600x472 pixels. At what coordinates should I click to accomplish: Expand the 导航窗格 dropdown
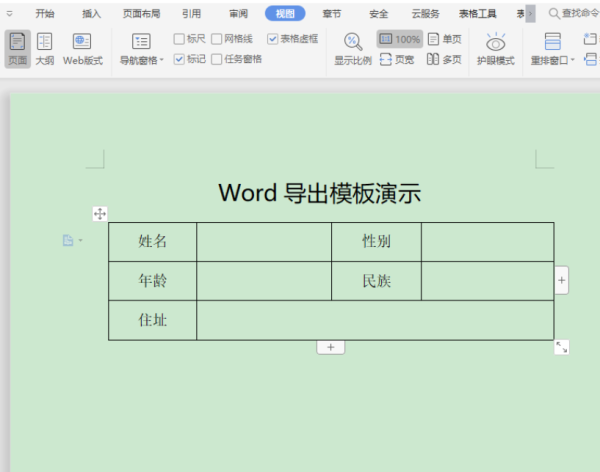pos(142,60)
